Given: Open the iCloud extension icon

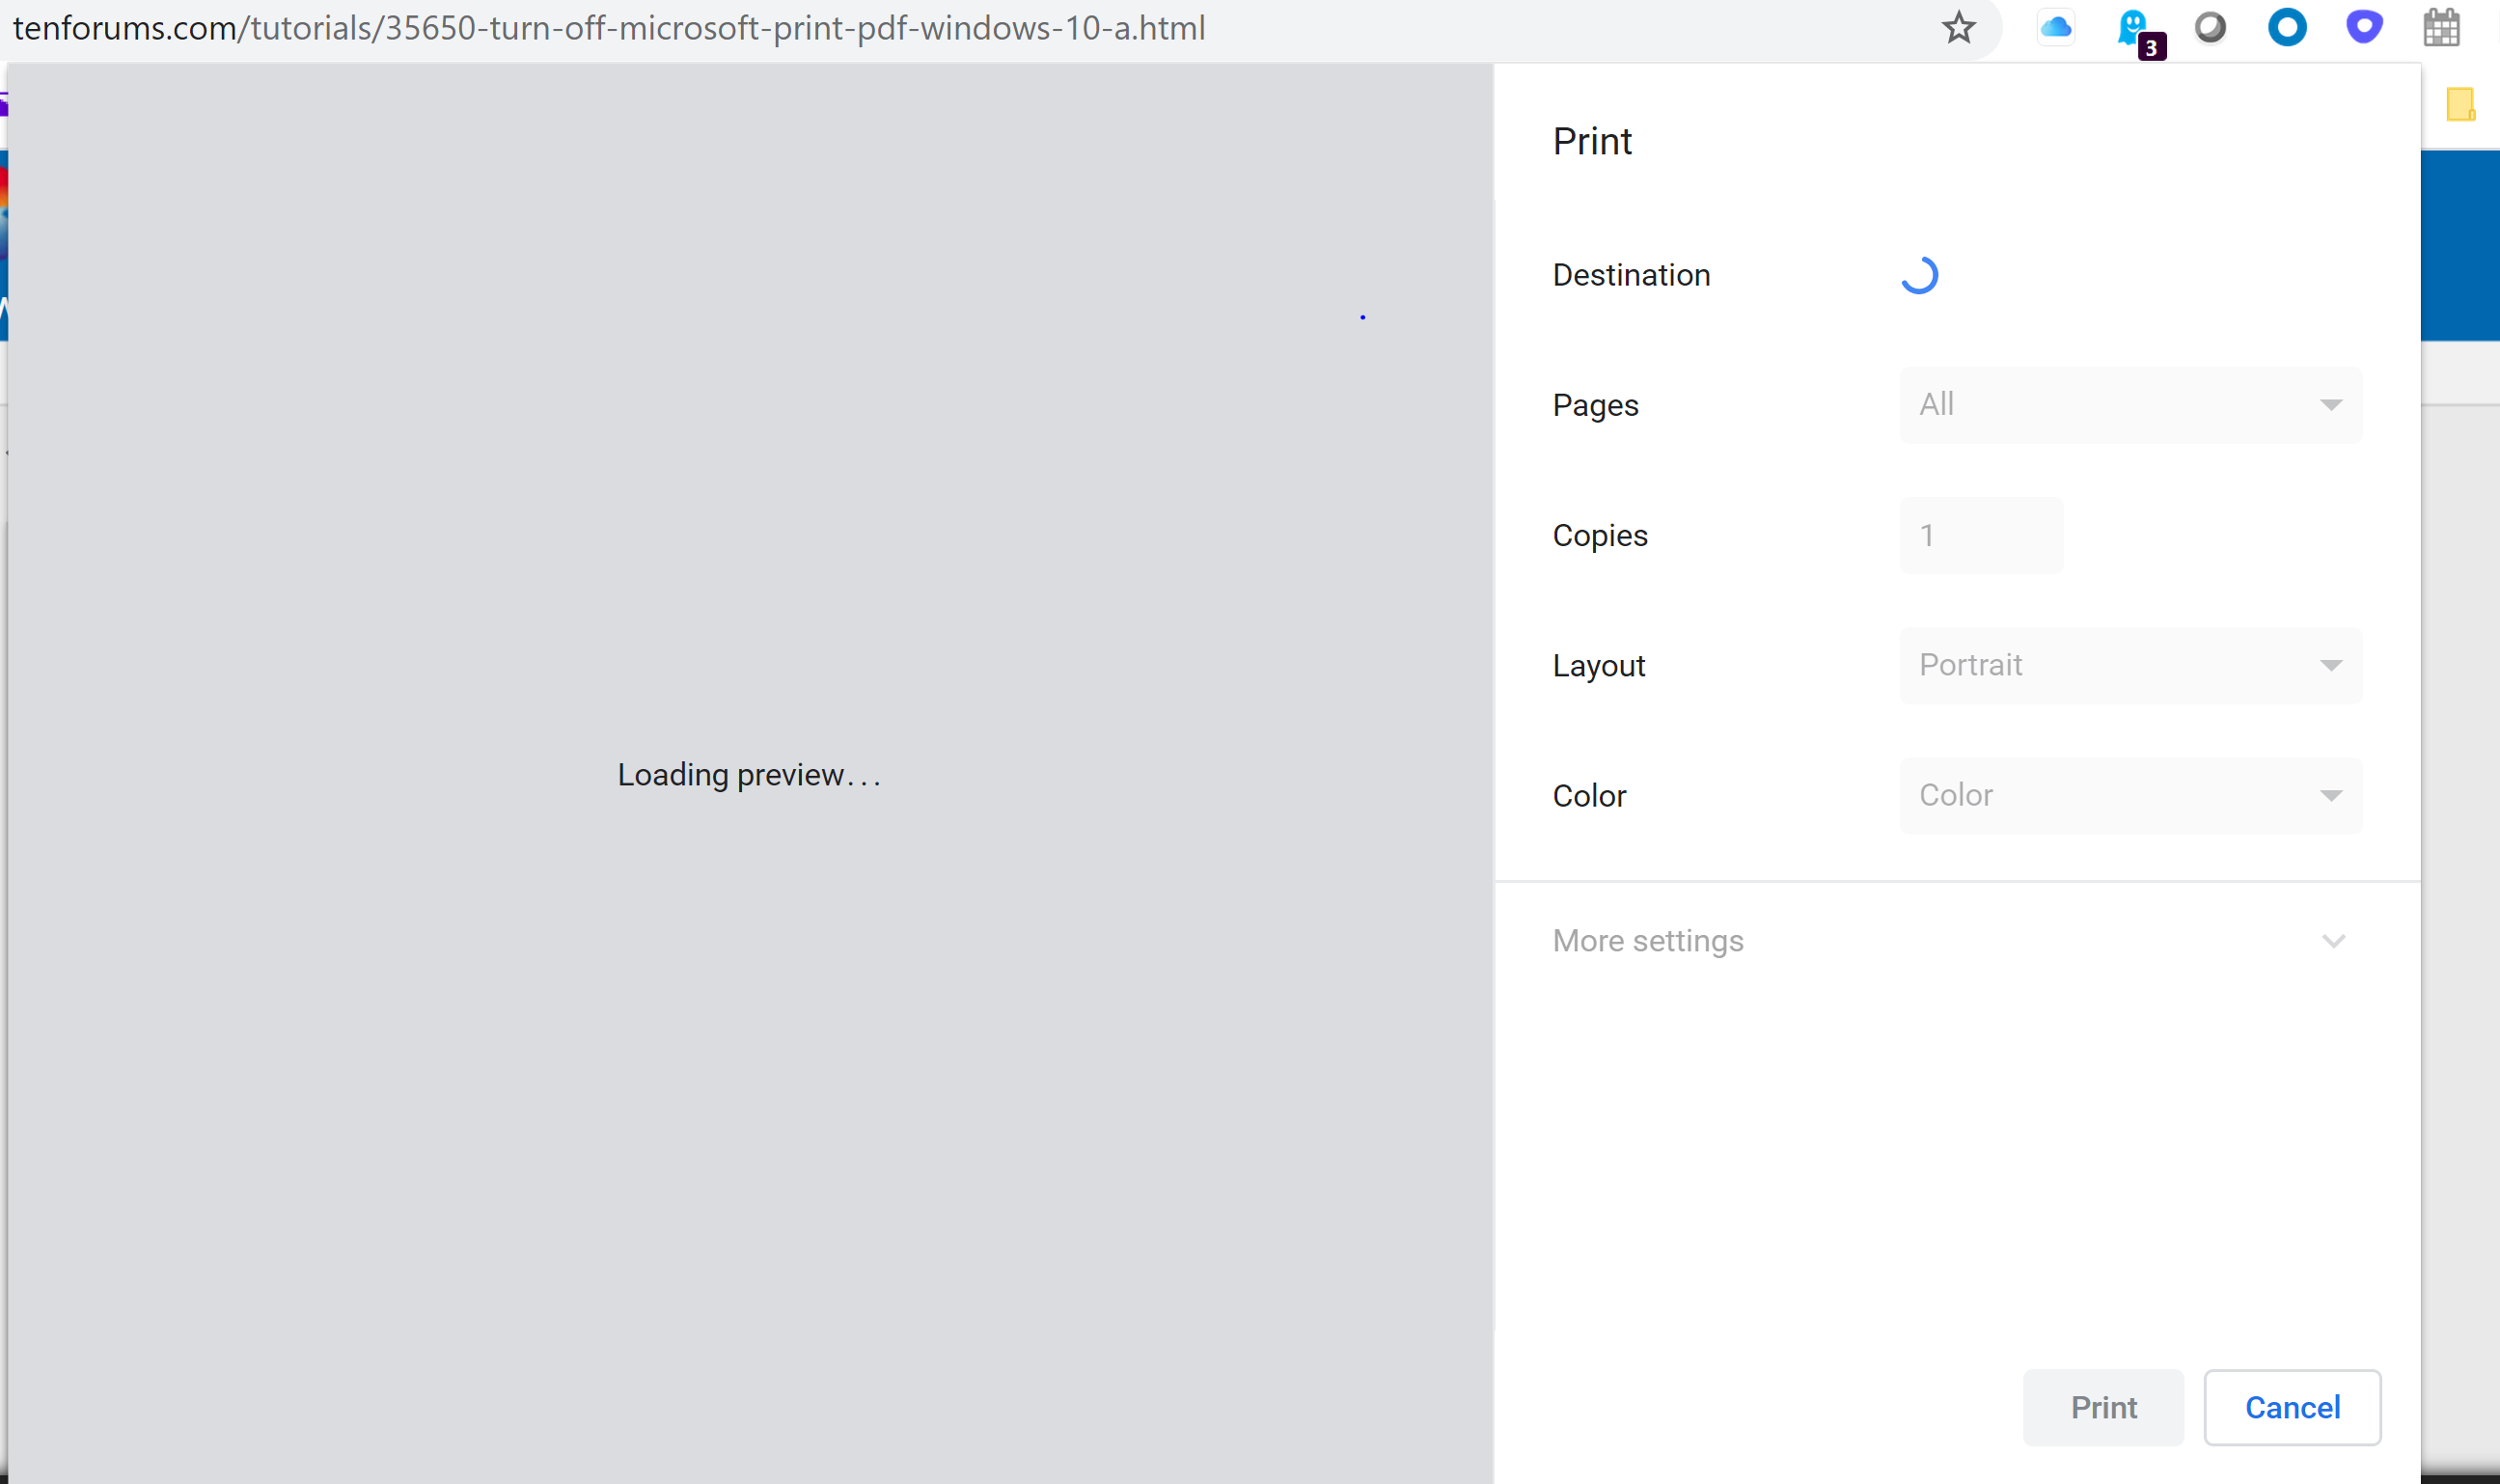Looking at the screenshot, I should pos(2055,28).
